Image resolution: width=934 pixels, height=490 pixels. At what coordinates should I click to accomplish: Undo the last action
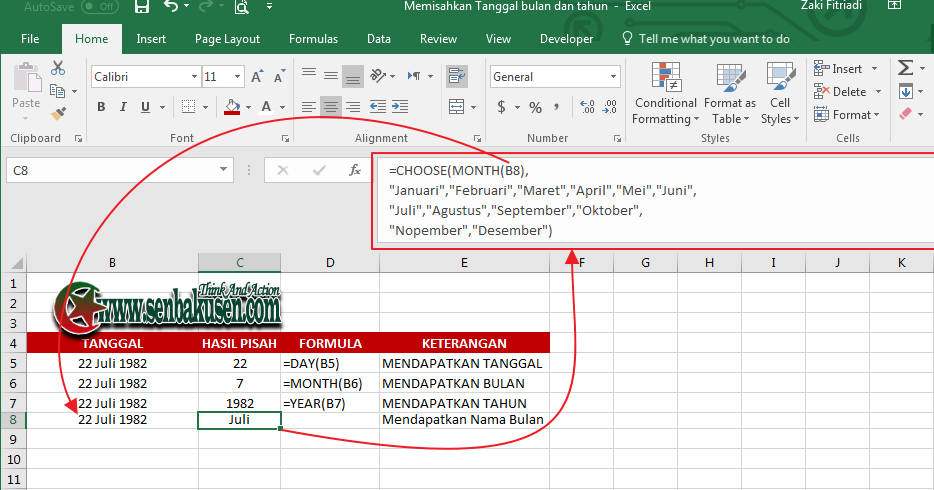coord(172,7)
